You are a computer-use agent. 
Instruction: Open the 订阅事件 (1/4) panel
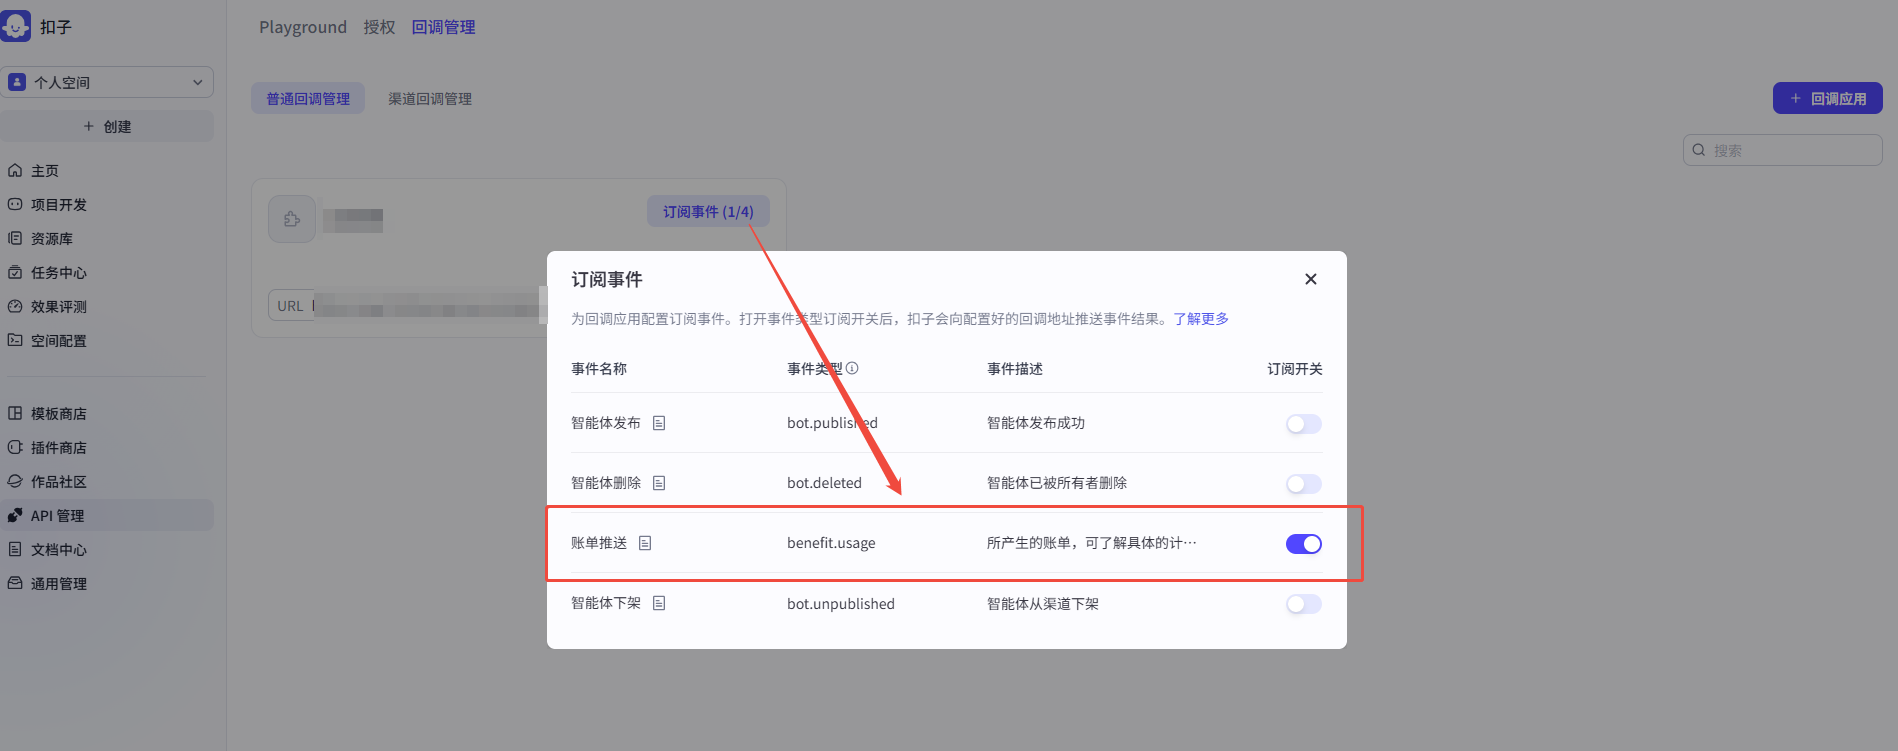[708, 211]
